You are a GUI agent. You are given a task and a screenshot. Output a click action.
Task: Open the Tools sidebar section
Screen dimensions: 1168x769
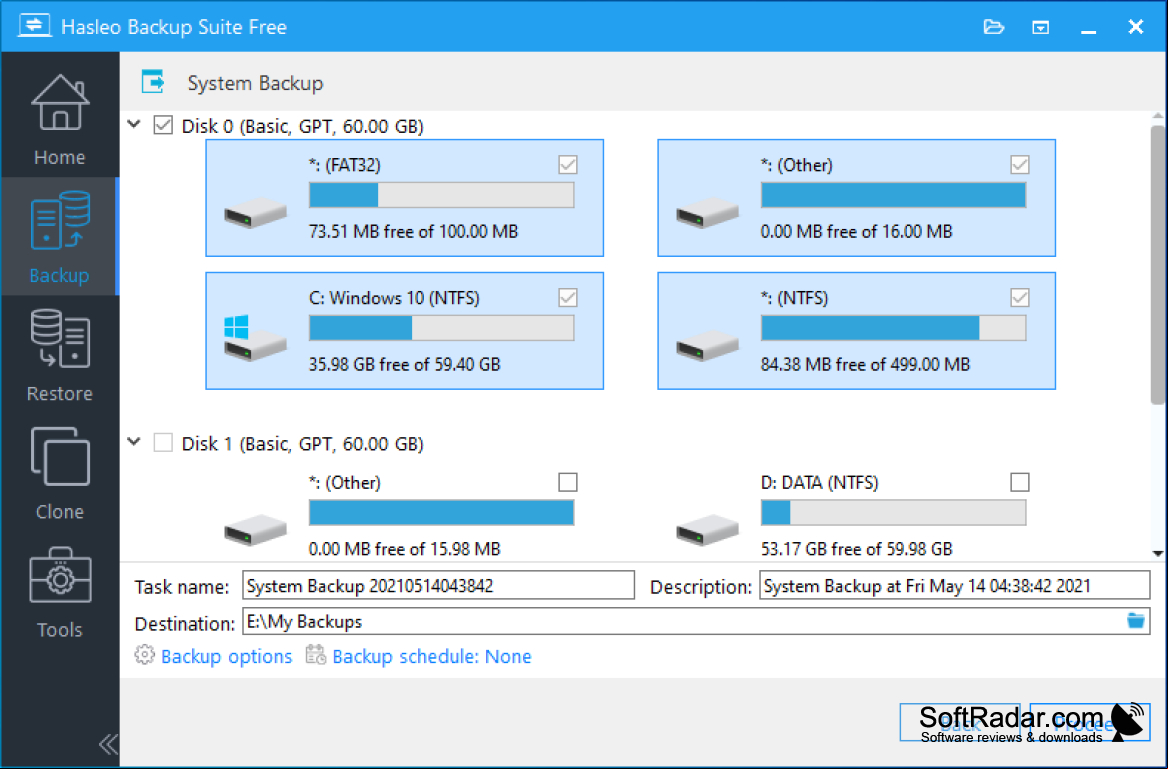[60, 592]
